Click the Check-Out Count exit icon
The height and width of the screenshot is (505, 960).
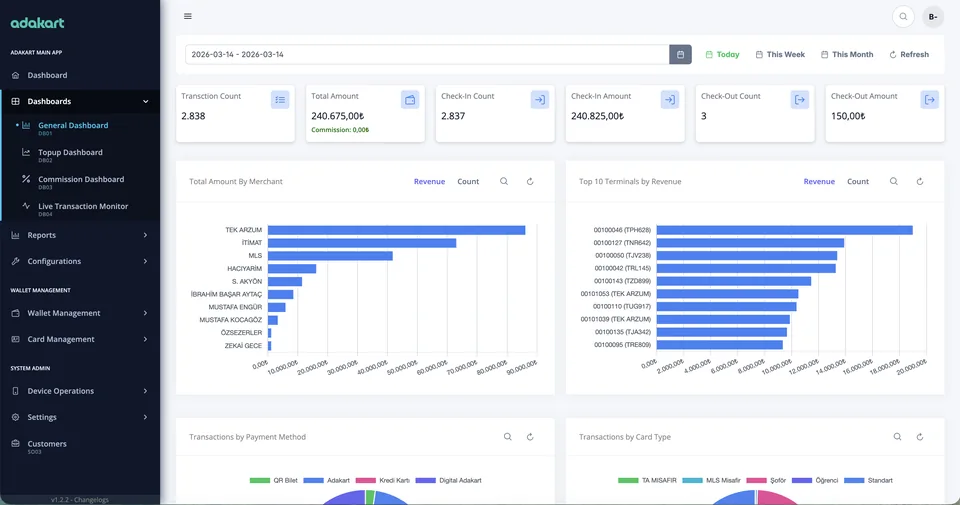point(800,100)
